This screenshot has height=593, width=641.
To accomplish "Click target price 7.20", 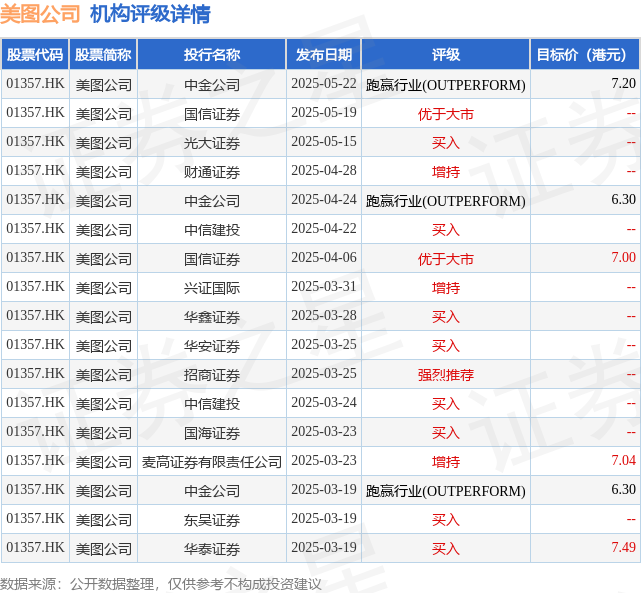I will [x=623, y=84].
